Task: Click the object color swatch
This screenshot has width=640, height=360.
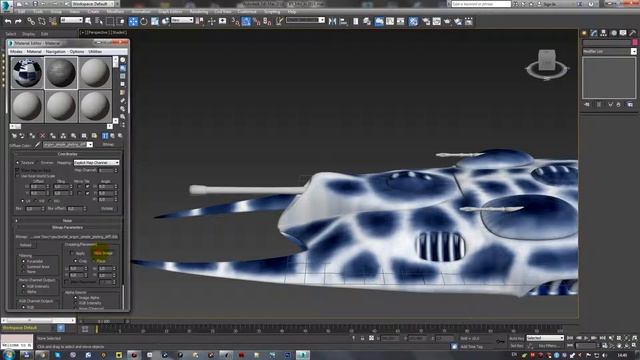Action: point(635,42)
